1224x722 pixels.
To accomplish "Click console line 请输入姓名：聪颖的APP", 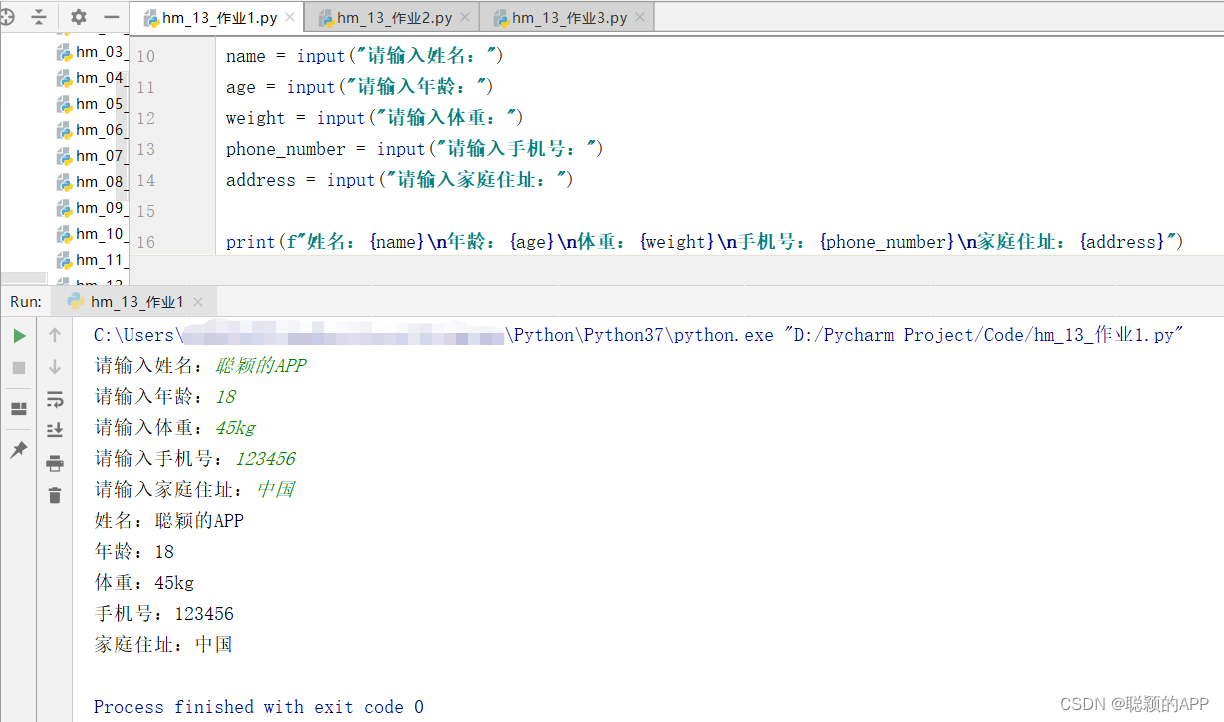I will 200,366.
